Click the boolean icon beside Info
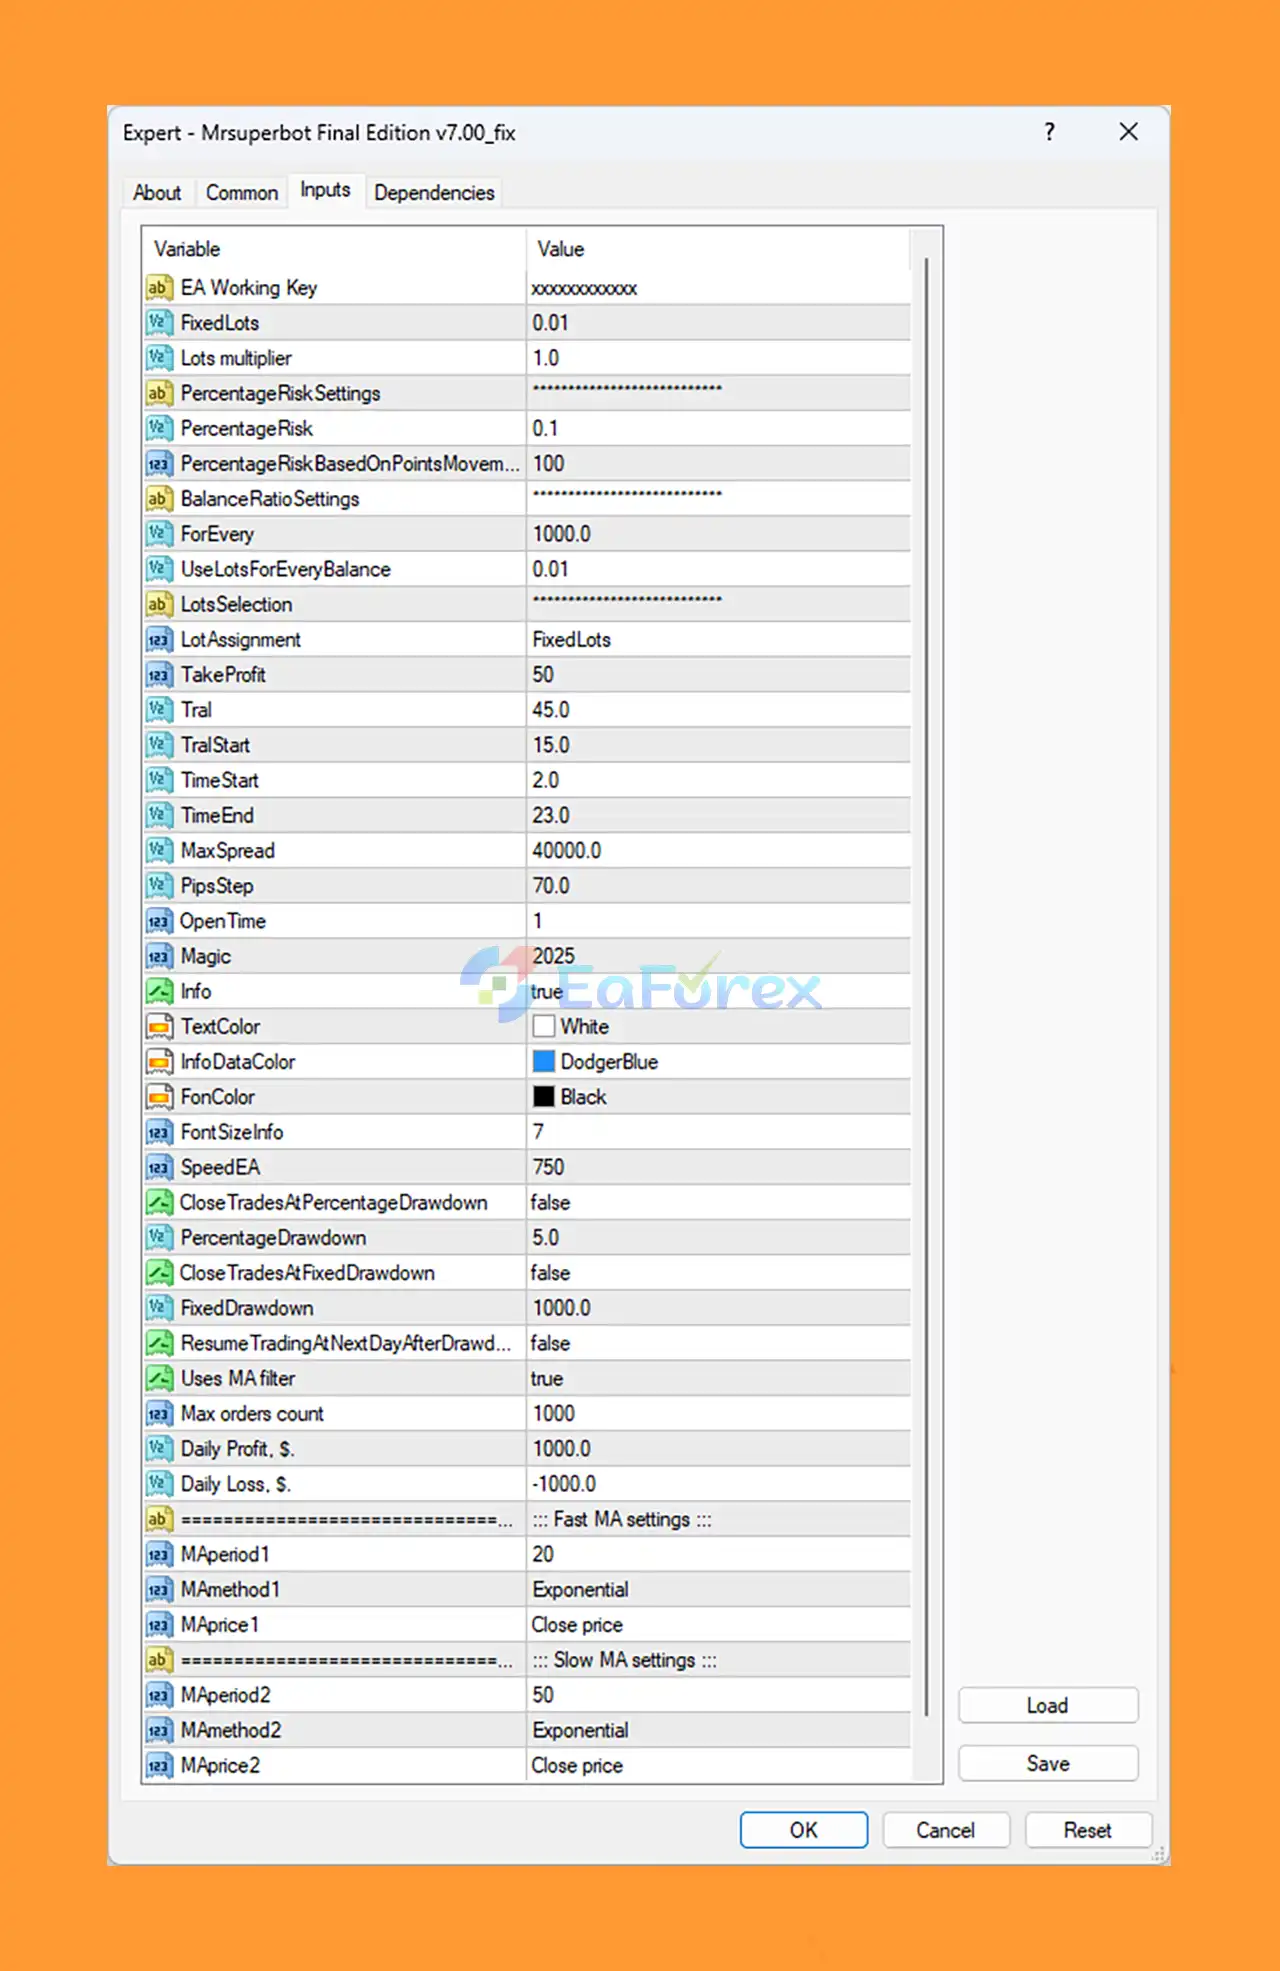This screenshot has width=1280, height=1971. click(x=159, y=991)
